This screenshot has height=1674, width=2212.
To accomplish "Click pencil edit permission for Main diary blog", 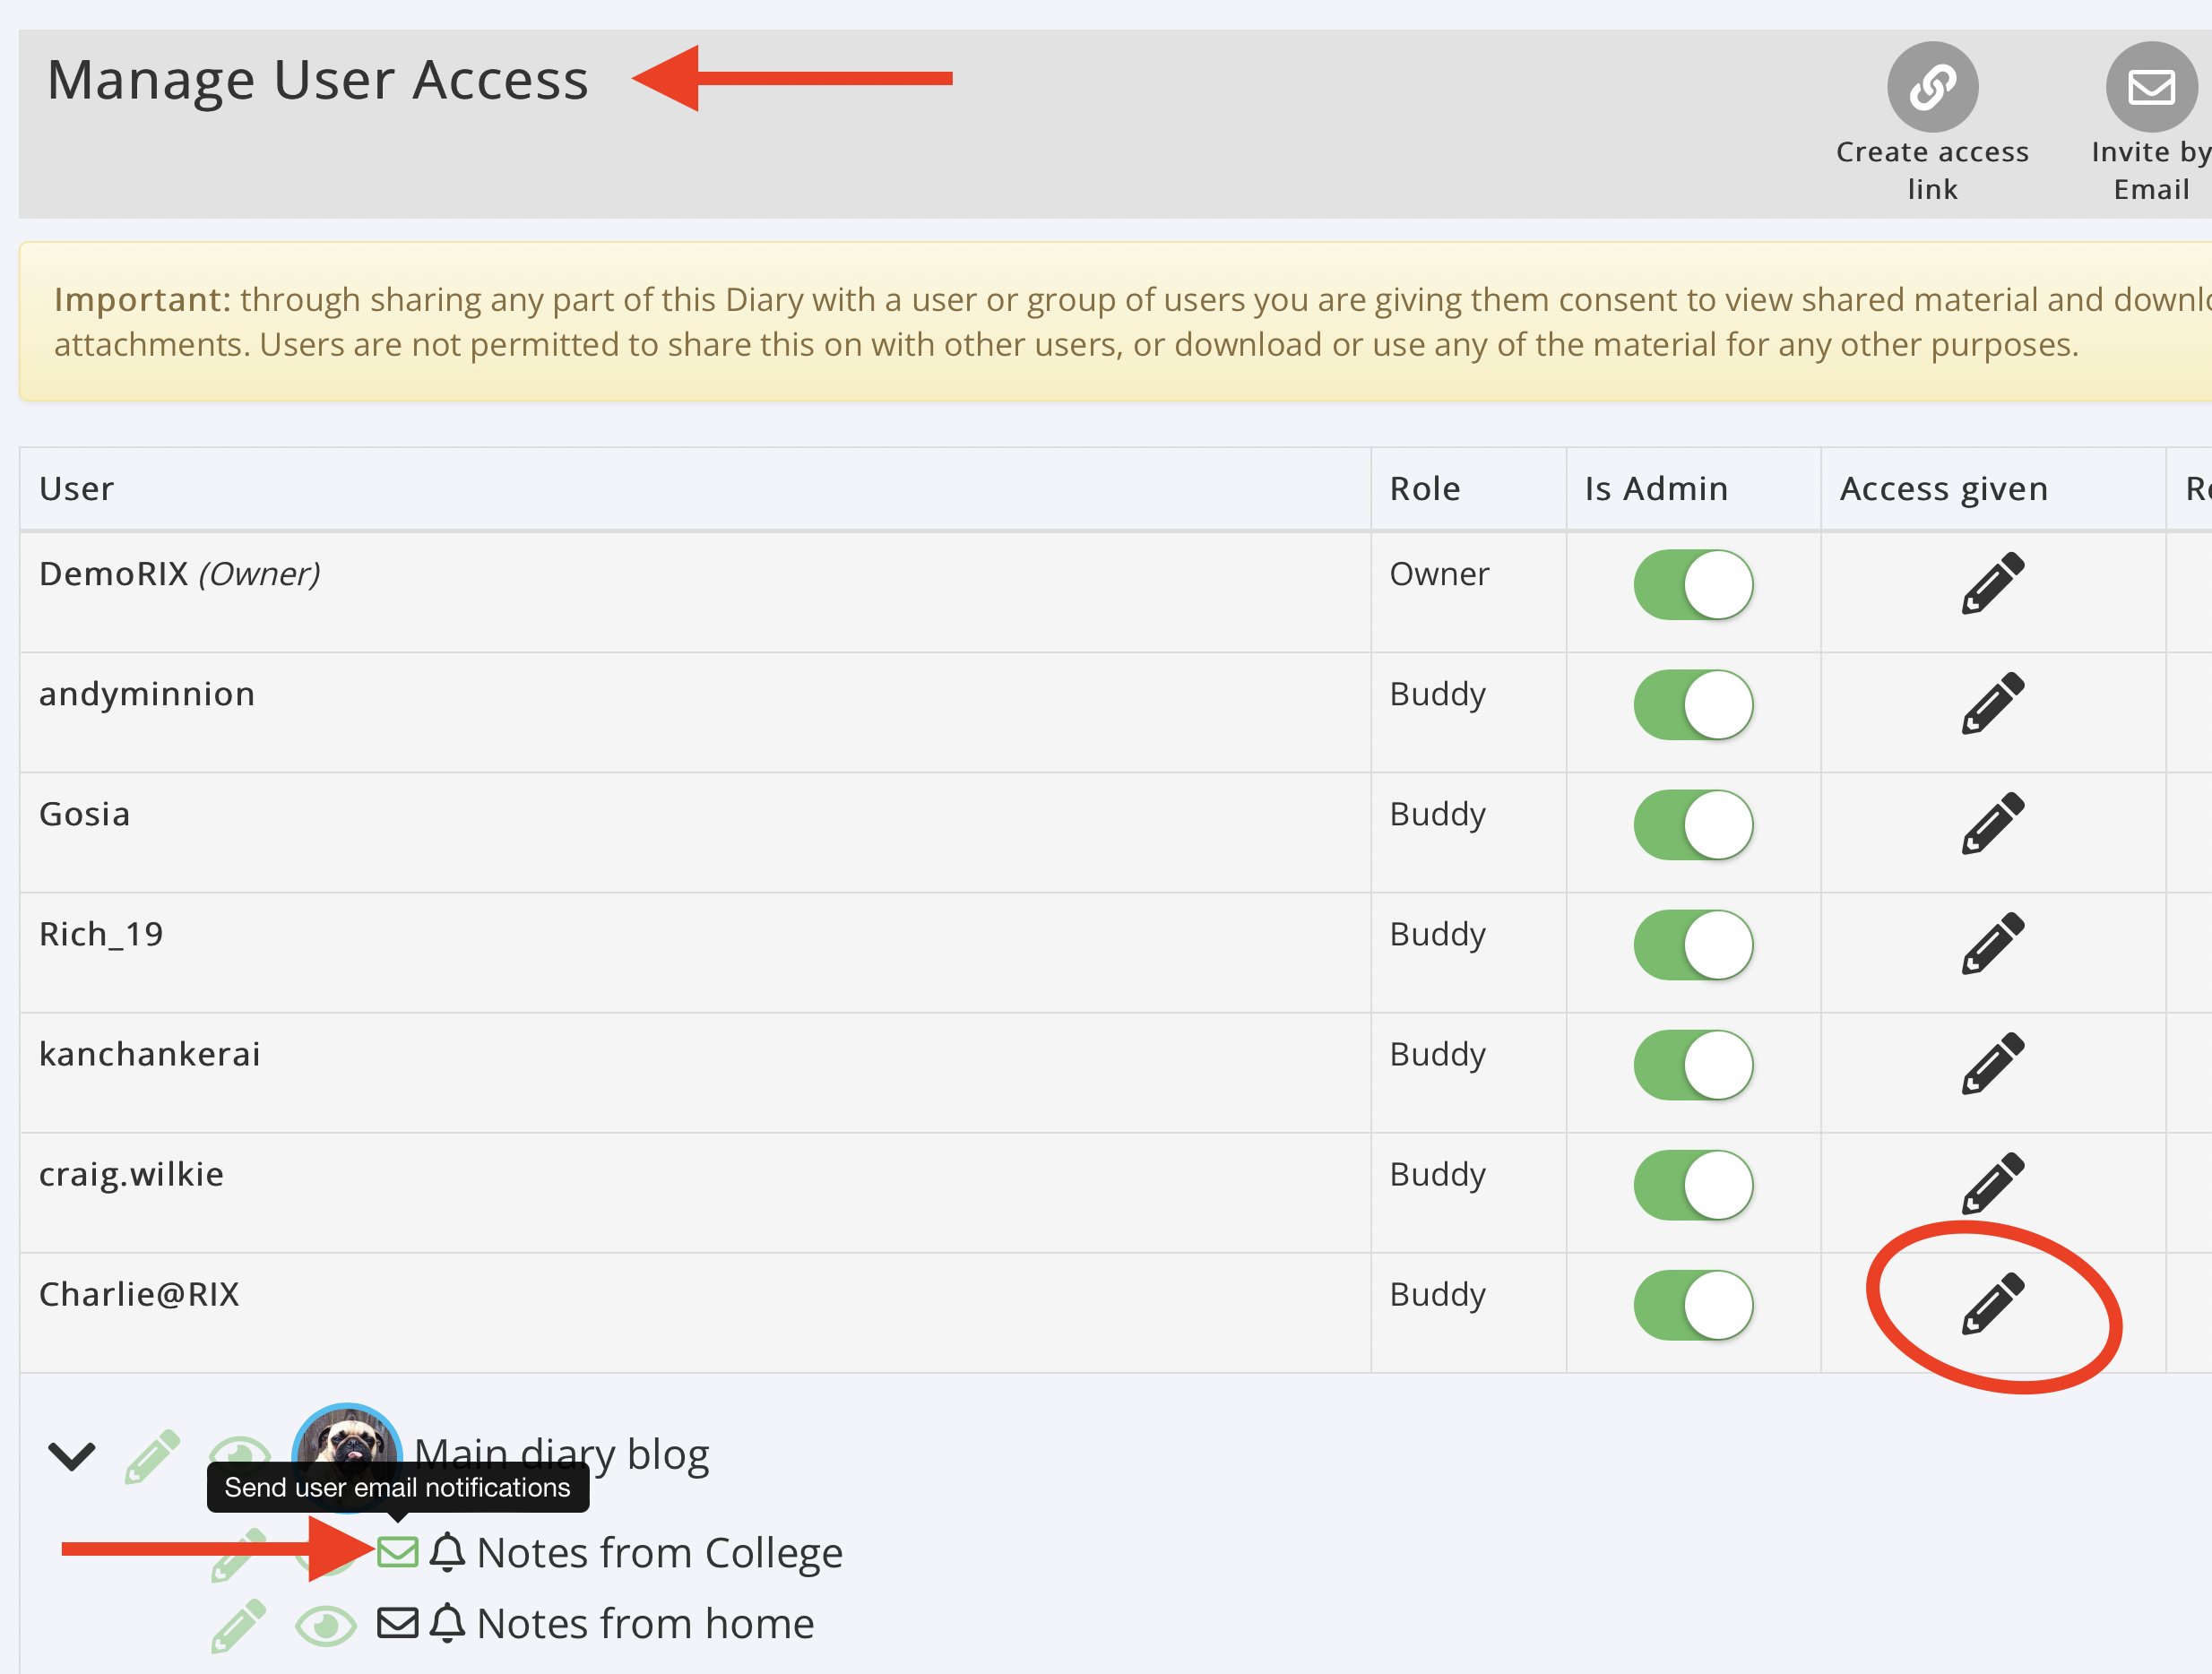I will (152, 1456).
